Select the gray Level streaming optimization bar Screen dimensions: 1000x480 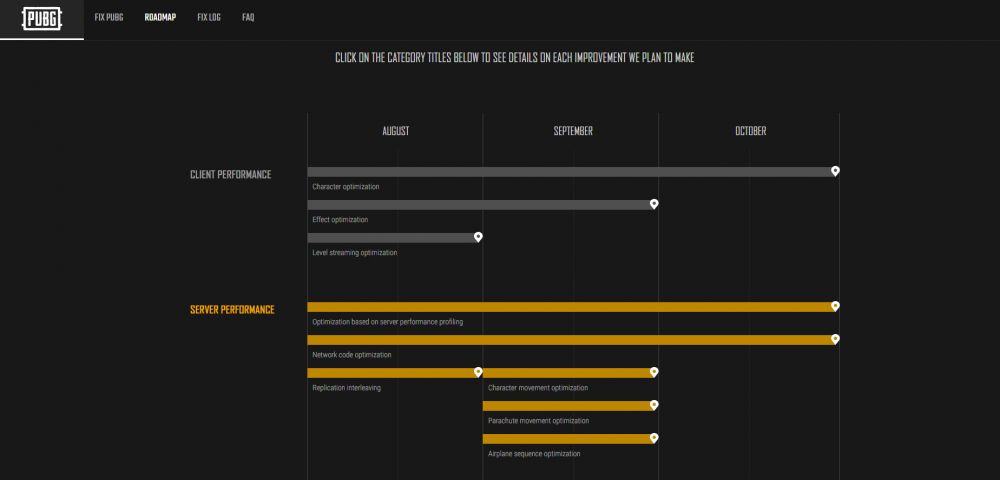395,238
